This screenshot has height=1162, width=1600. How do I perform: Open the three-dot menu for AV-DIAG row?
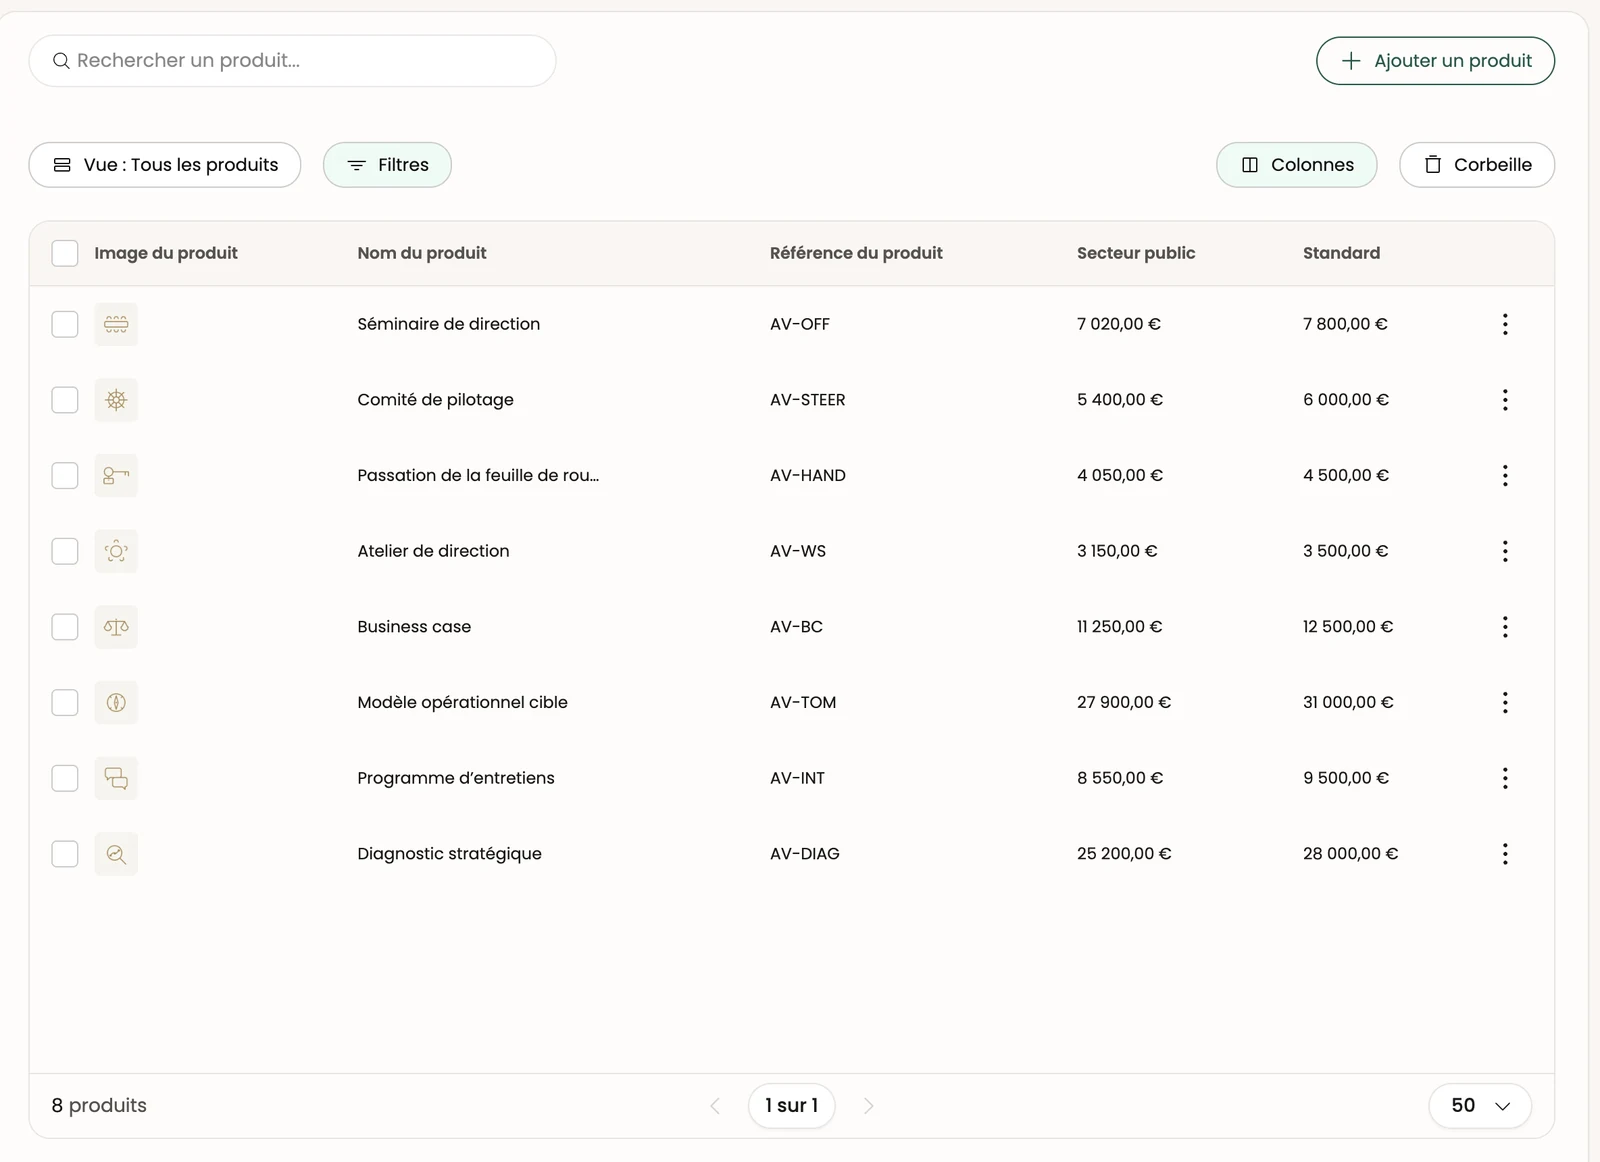(1505, 854)
